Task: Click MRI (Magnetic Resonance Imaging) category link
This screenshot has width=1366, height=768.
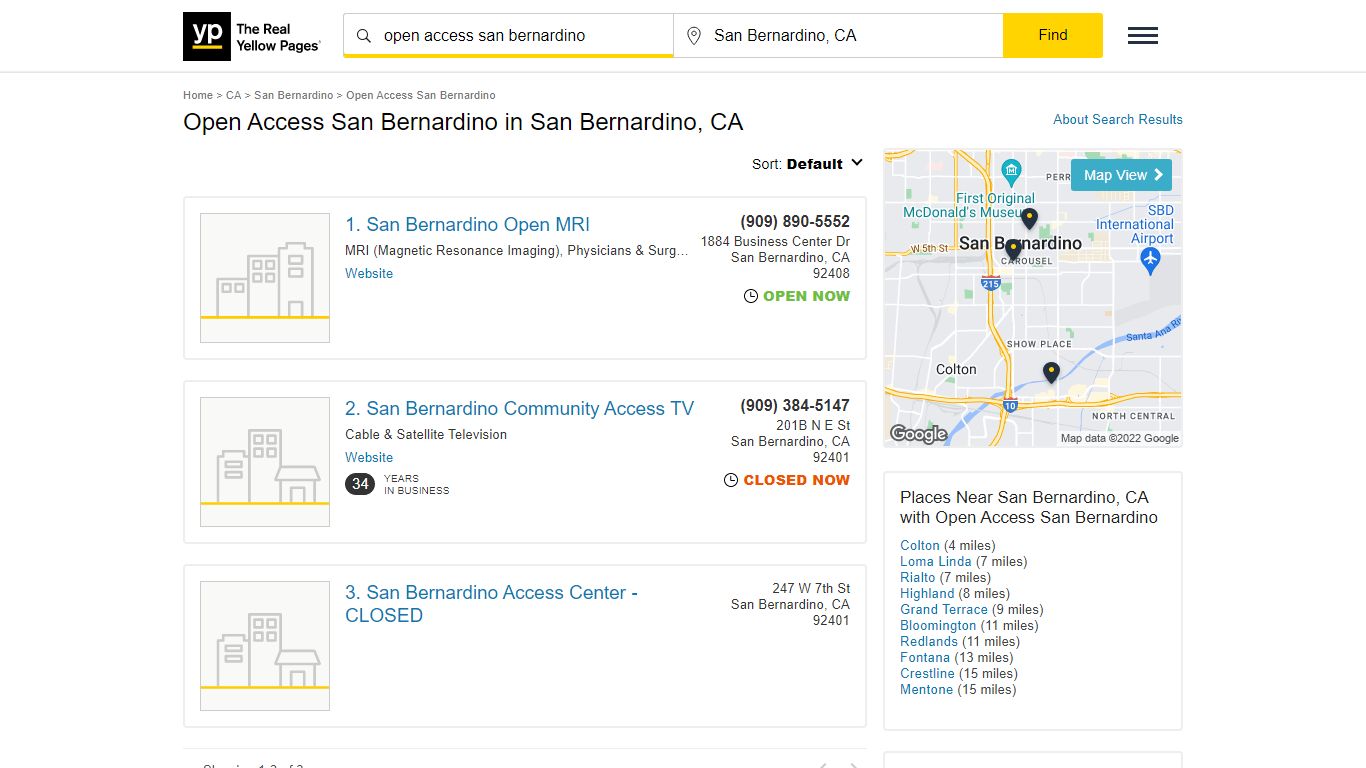Action: (x=452, y=250)
